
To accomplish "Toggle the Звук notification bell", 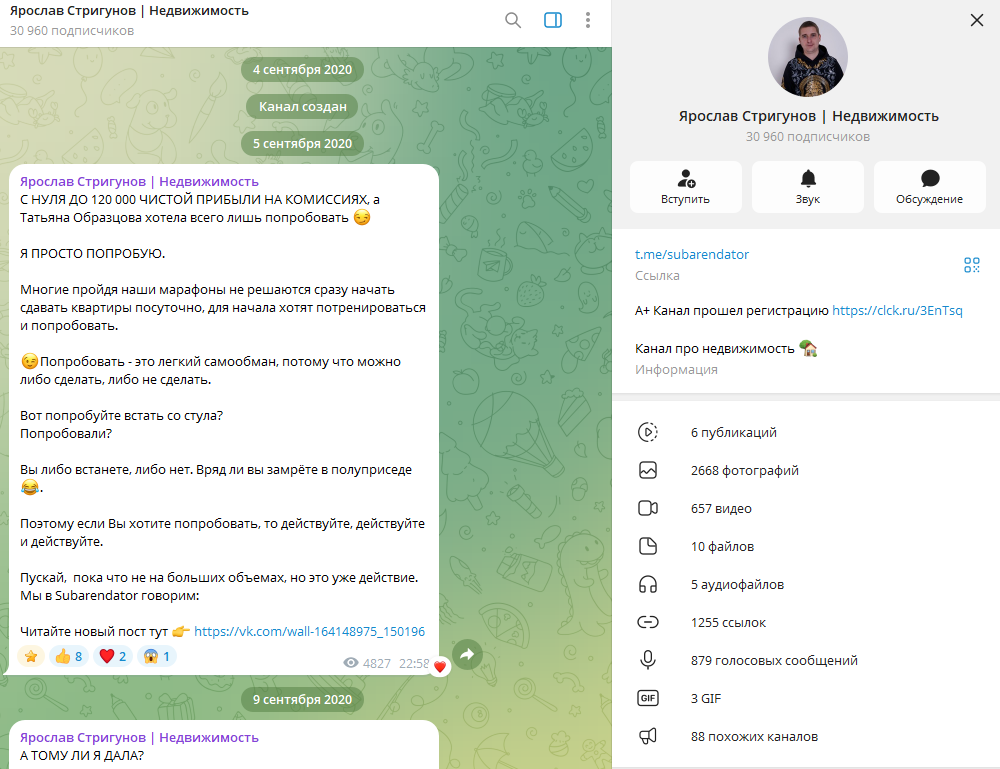I will tap(807, 187).
